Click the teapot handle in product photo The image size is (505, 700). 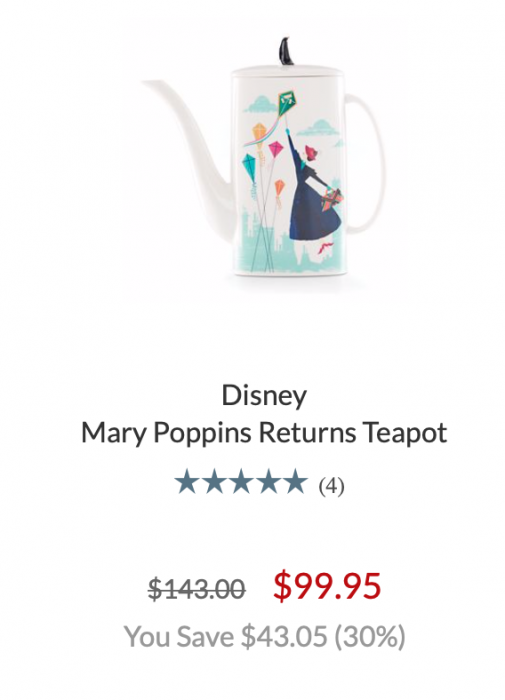point(364,162)
